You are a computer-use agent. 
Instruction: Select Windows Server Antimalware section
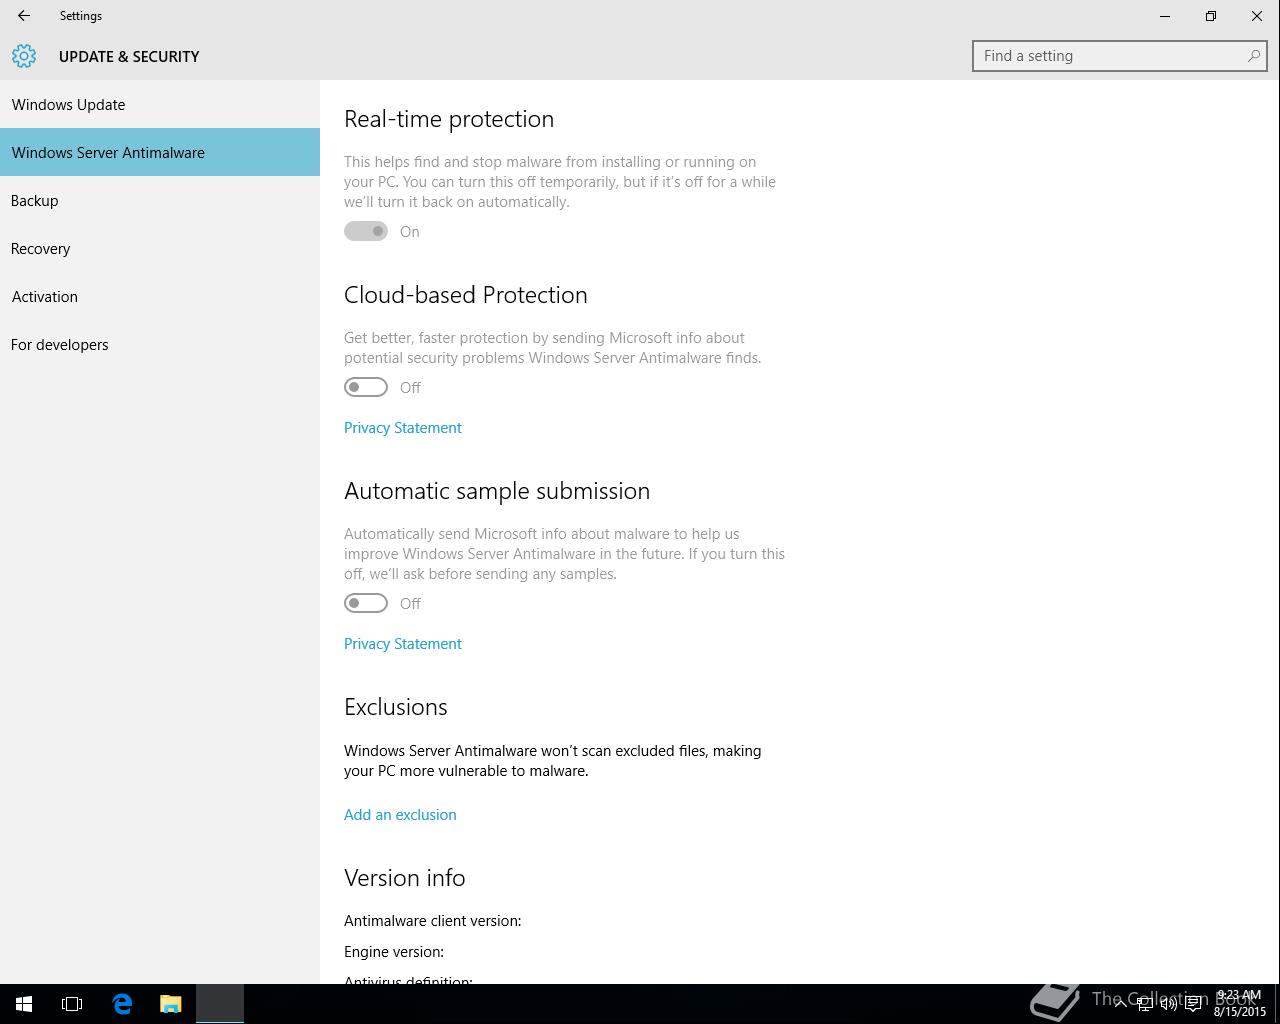pos(160,152)
